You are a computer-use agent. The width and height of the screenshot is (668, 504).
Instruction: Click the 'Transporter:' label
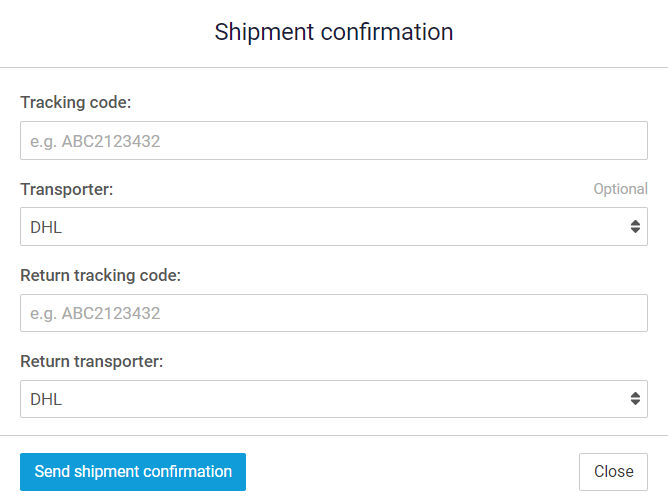click(67, 189)
